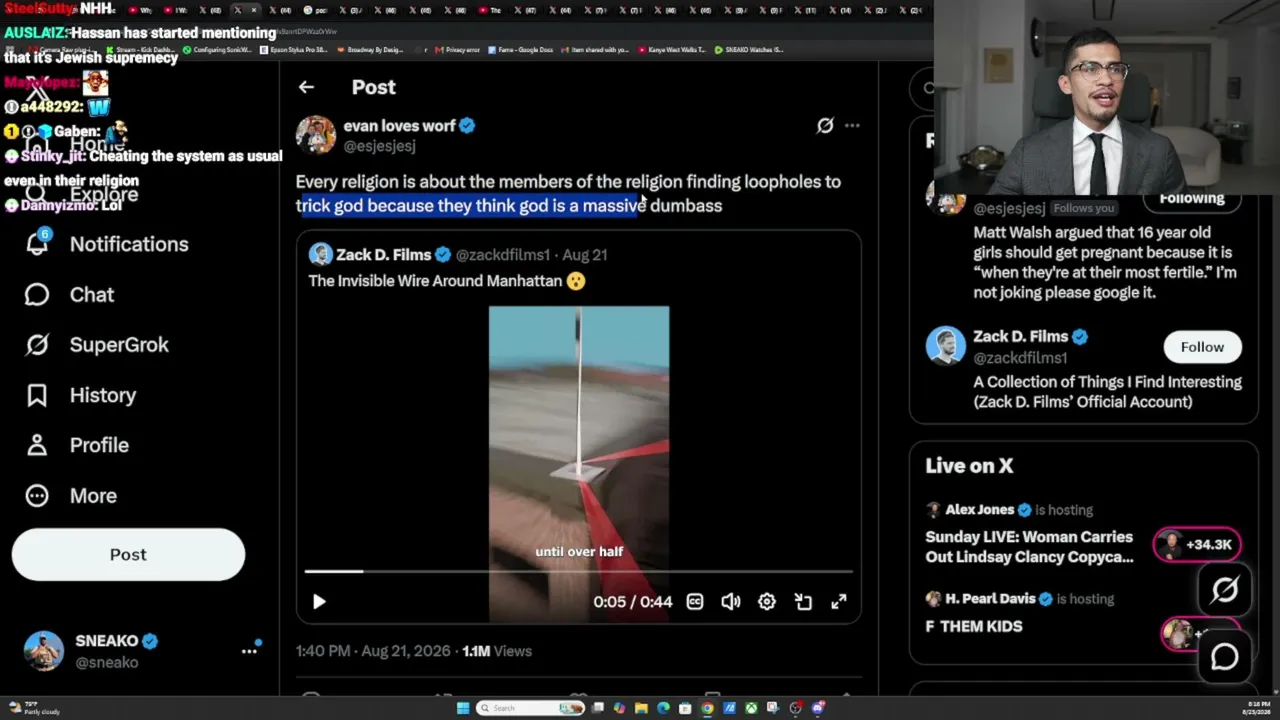Open Microsoft Edge on taskbar

pos(663,708)
